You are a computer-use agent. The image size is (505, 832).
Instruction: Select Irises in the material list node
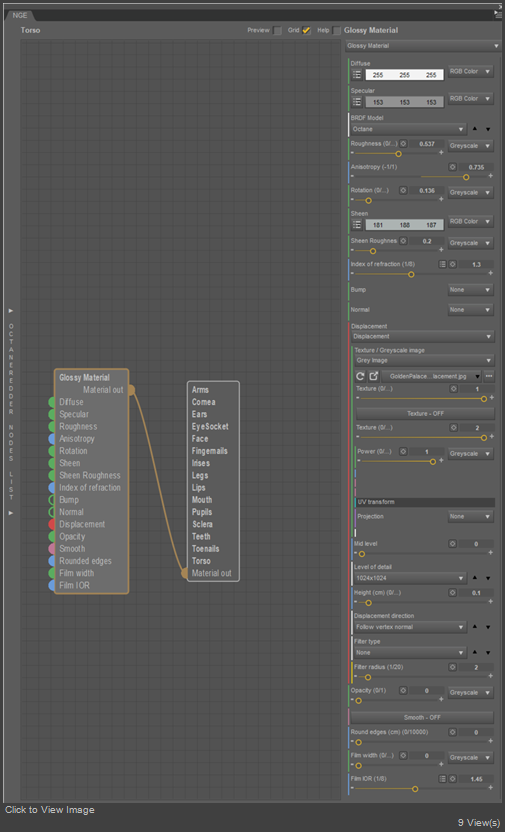click(x=200, y=463)
